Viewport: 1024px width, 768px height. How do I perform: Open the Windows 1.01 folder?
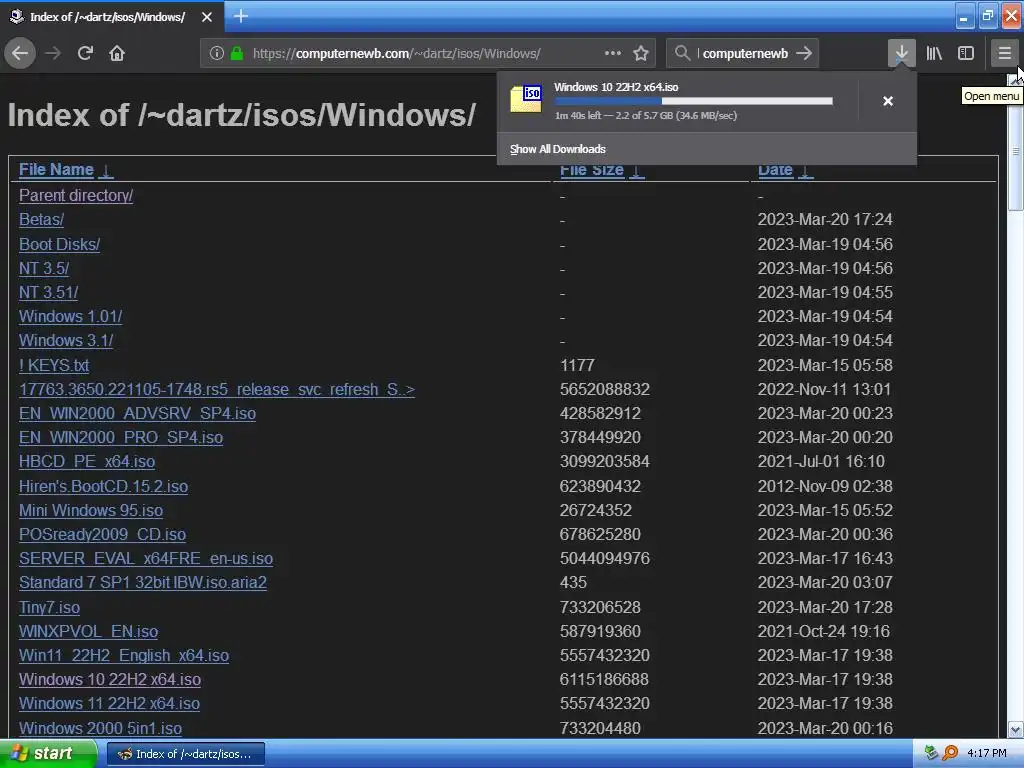pyautogui.click(x=71, y=317)
